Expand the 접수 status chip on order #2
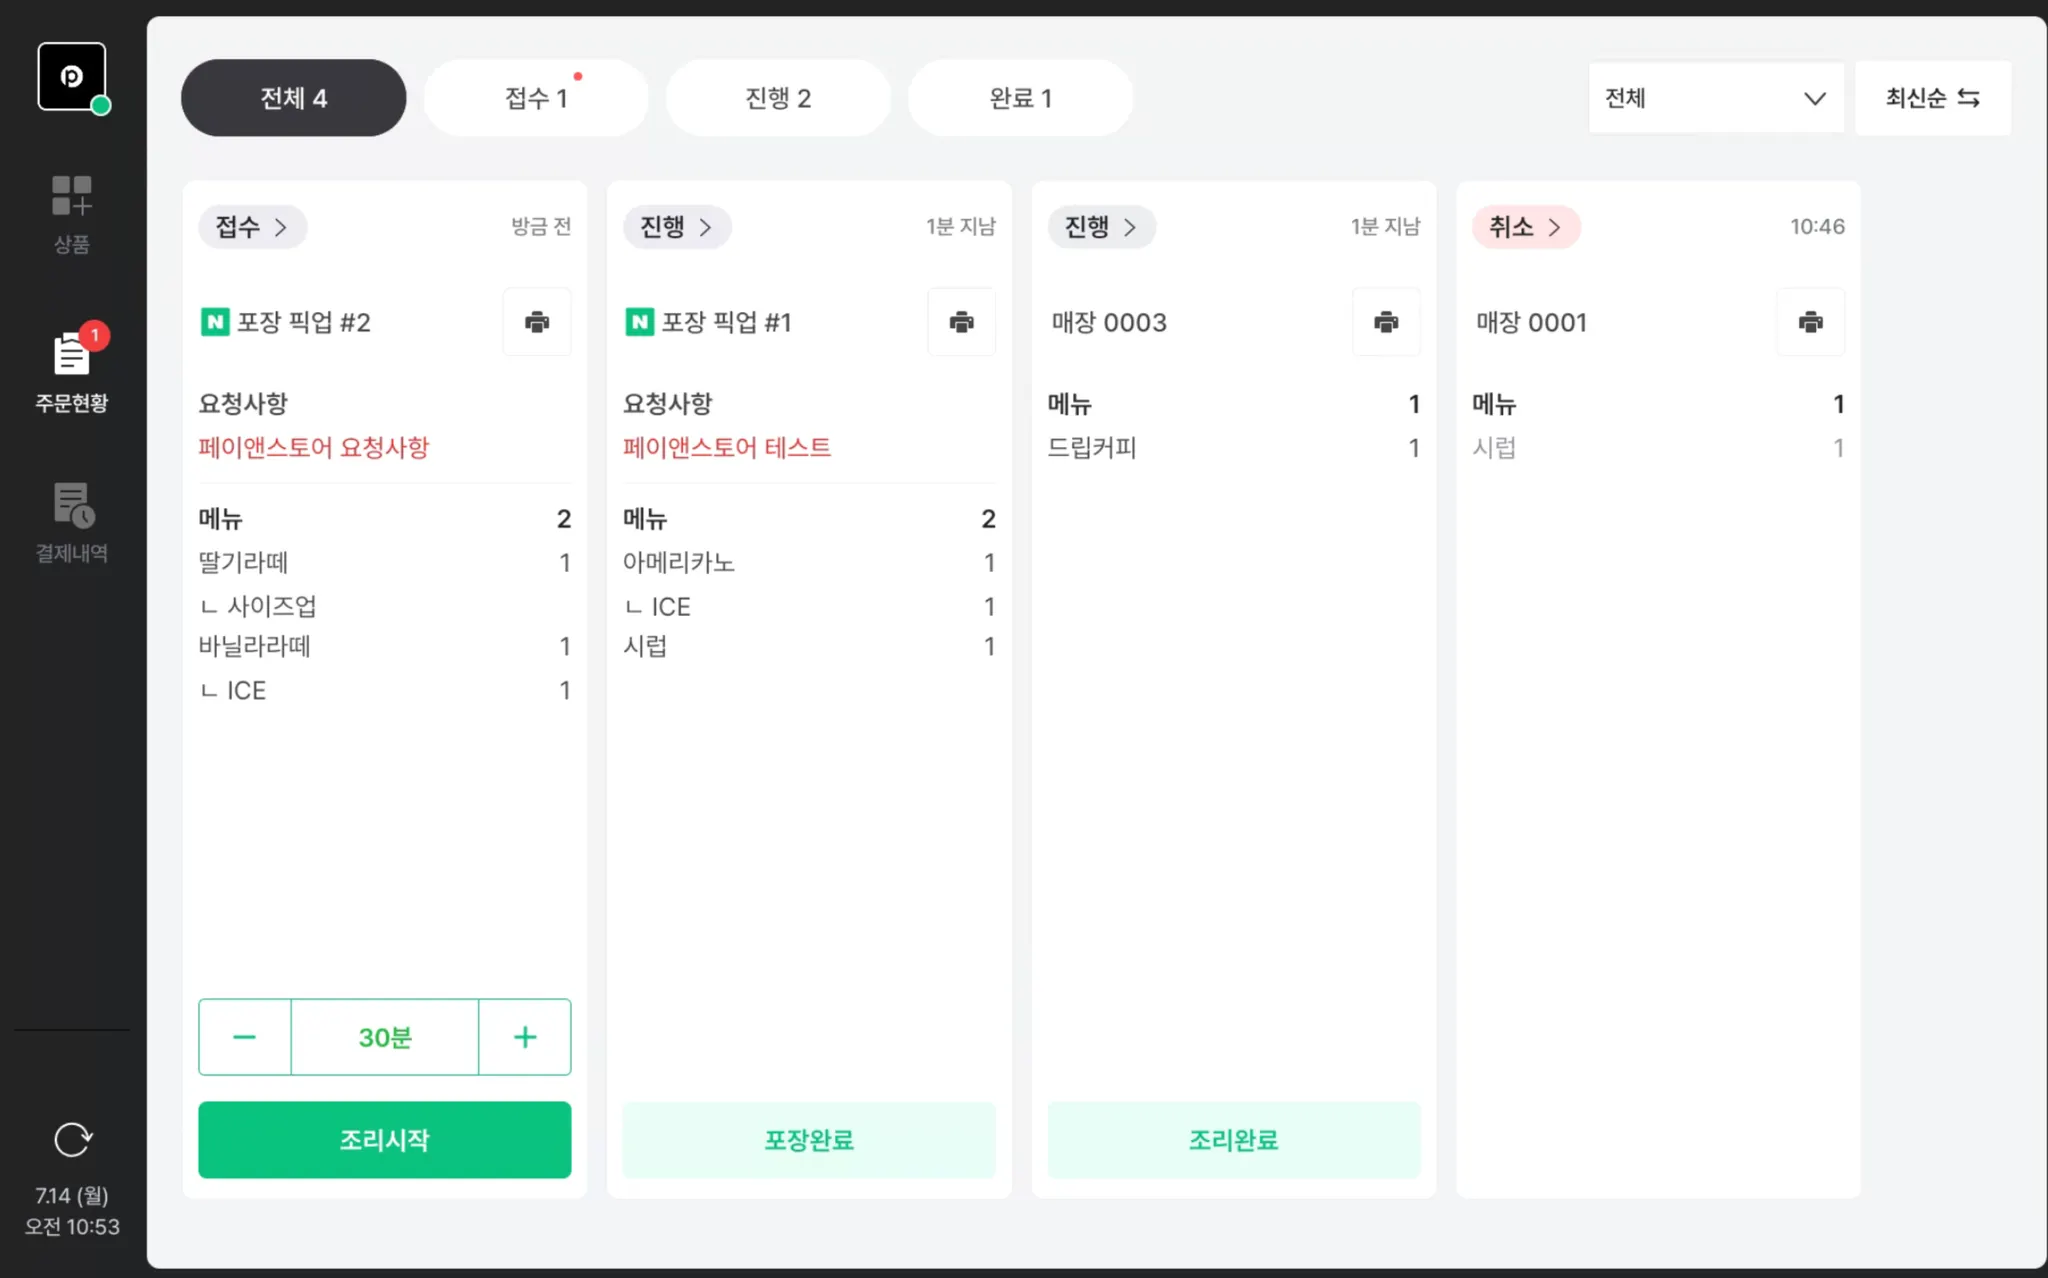Image resolution: width=2048 pixels, height=1278 pixels. pyautogui.click(x=252, y=227)
